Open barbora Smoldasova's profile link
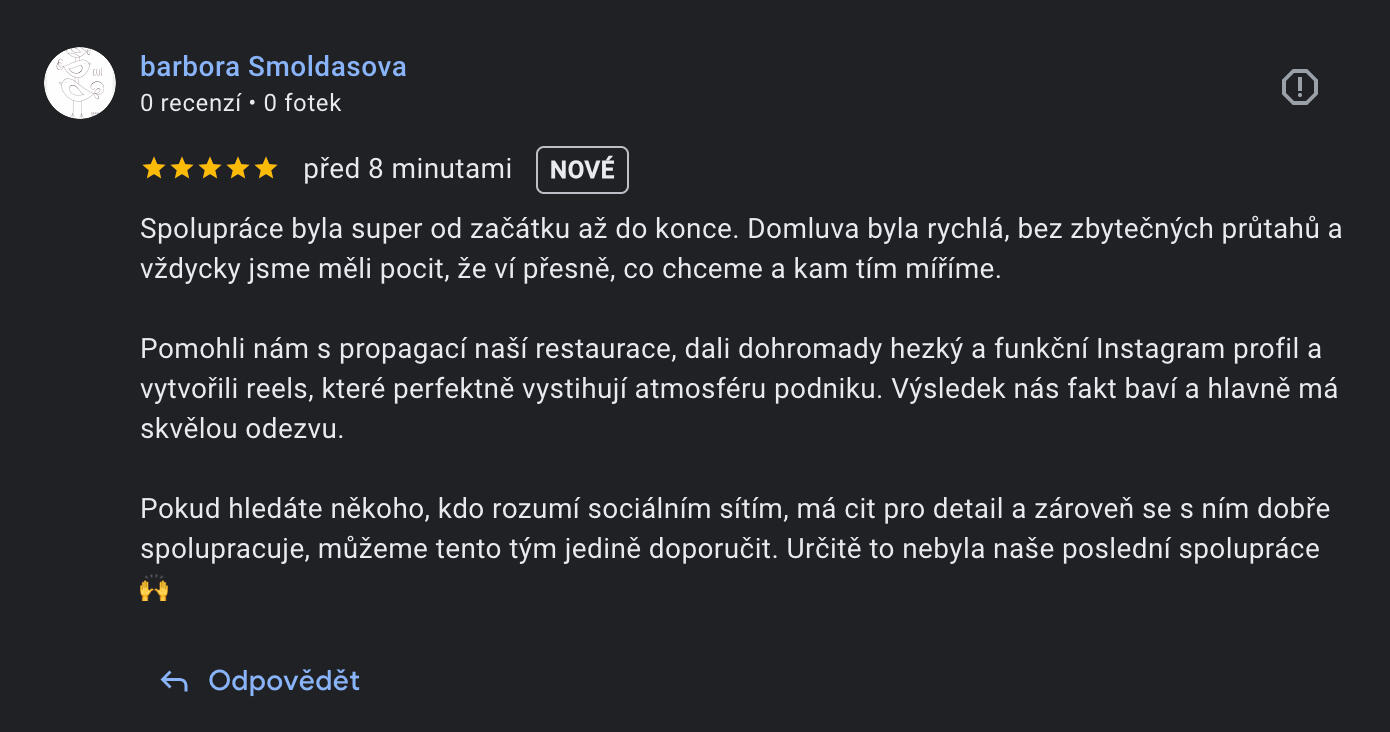The width and height of the screenshot is (1390, 732). pyautogui.click(x=273, y=67)
